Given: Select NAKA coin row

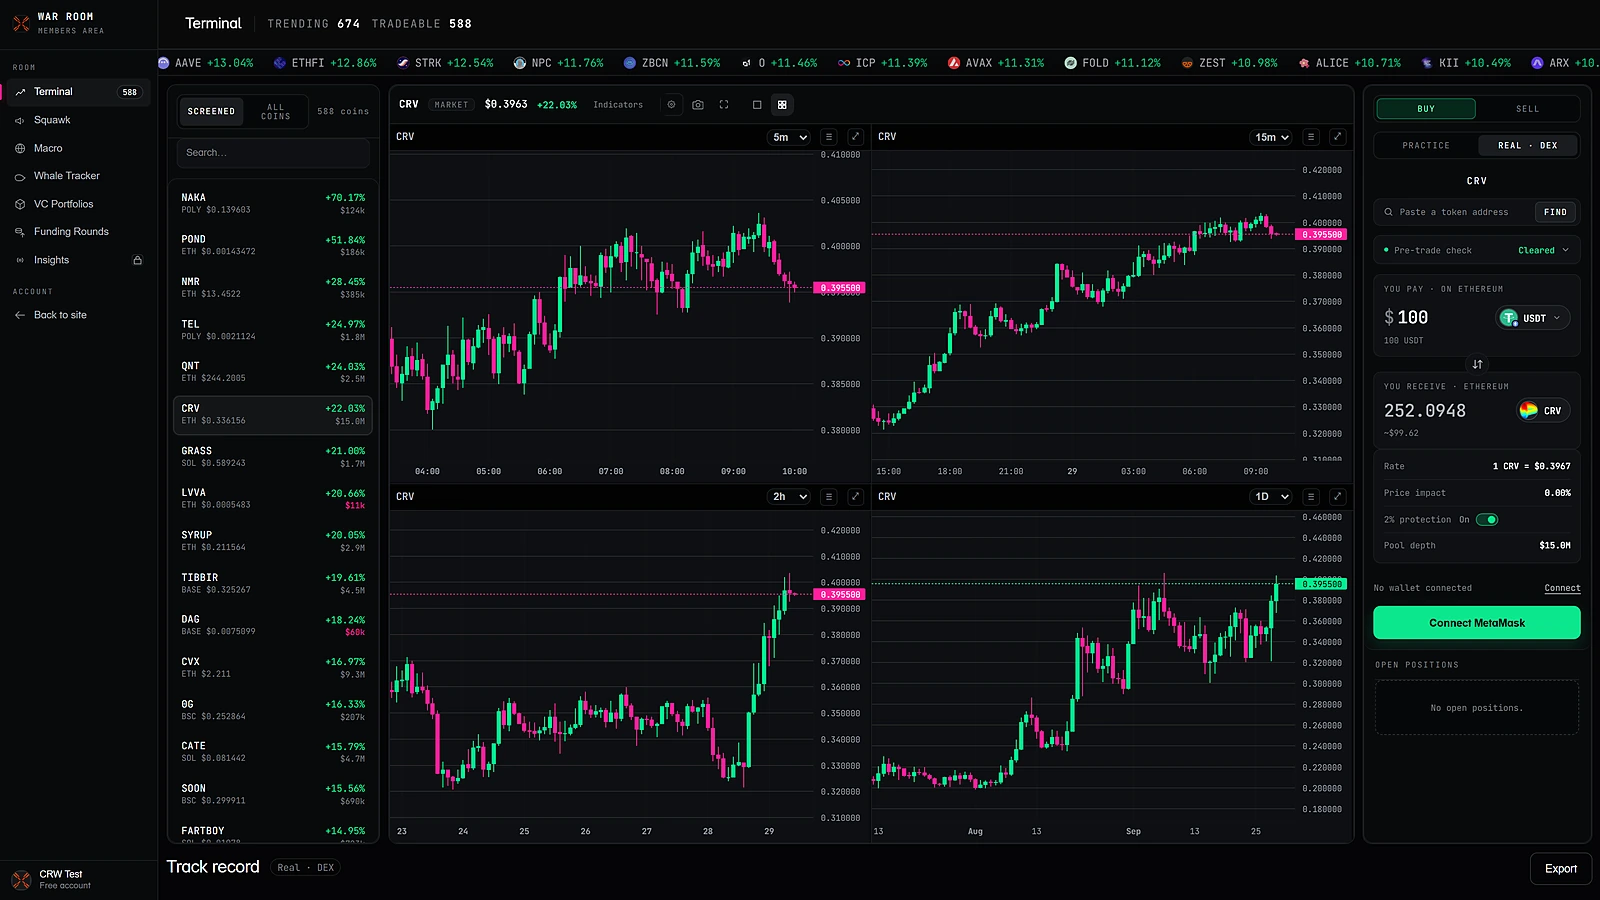Looking at the screenshot, I should (x=273, y=204).
